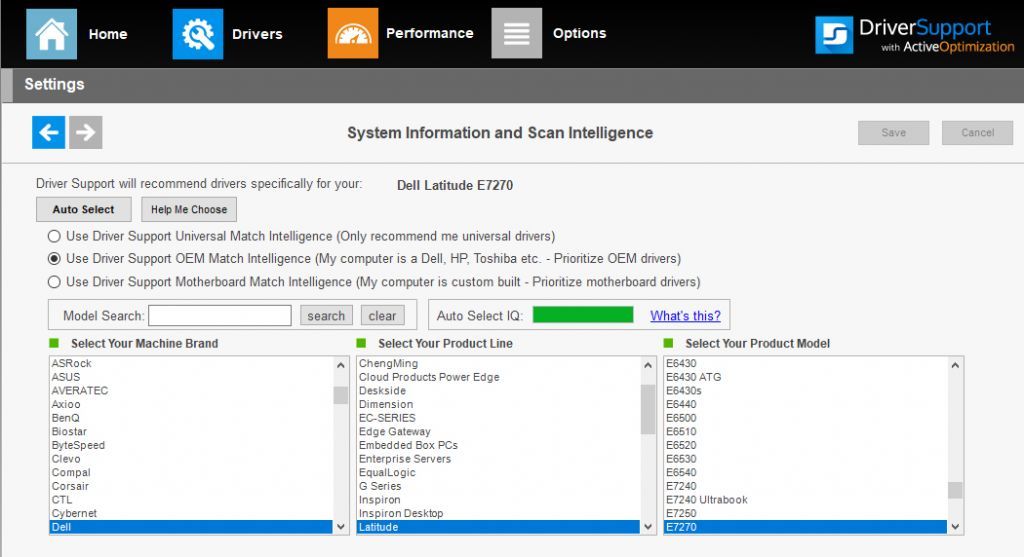Focus the Model Search input field
Viewport: 1024px width, 557px height.
click(219, 316)
